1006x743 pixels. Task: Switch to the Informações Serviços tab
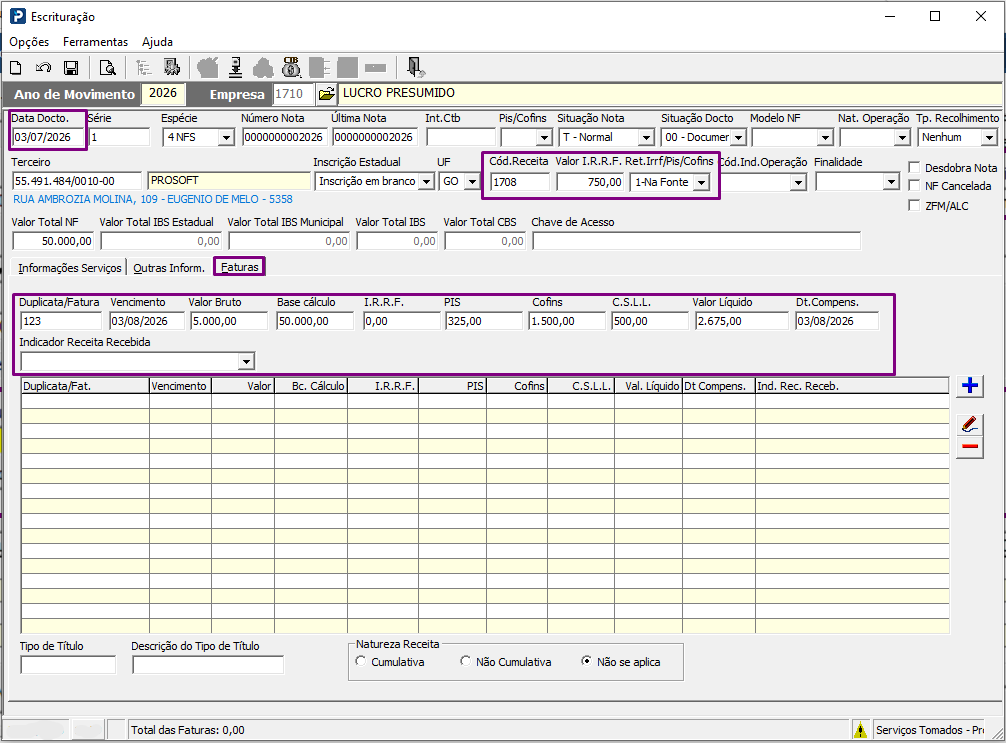click(x=69, y=268)
